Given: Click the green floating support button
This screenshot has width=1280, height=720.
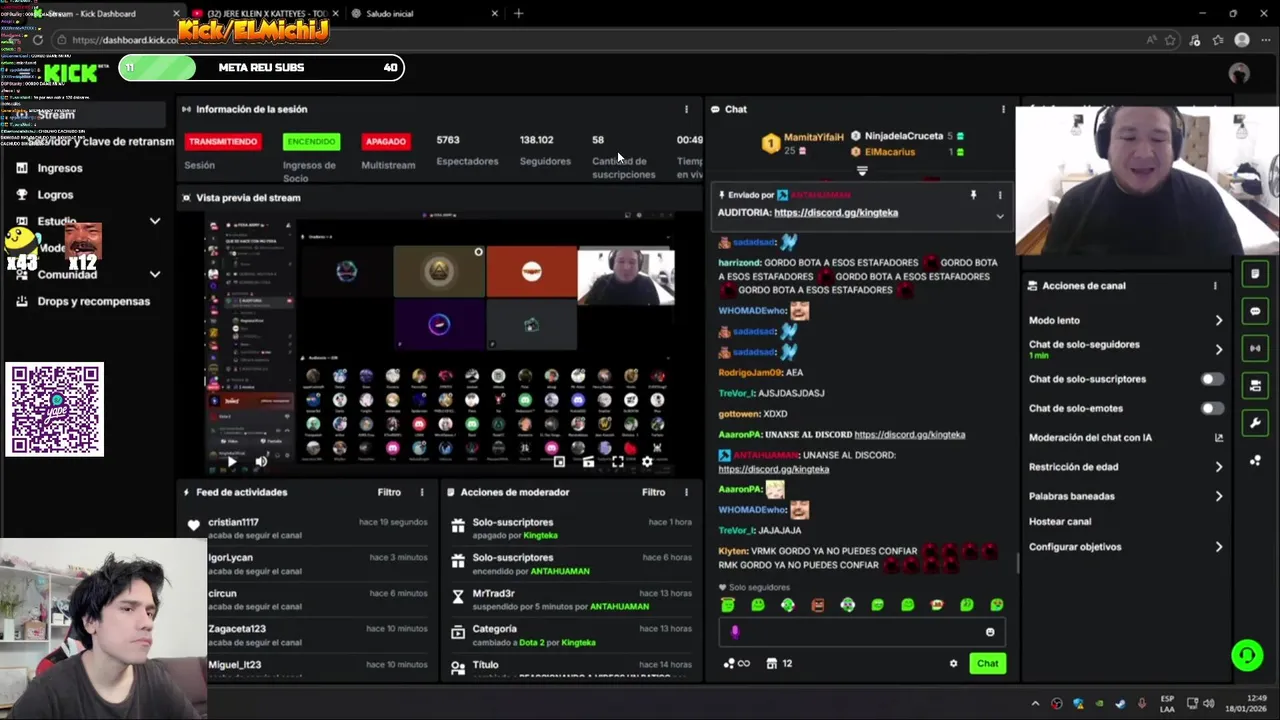Looking at the screenshot, I should 1247,655.
